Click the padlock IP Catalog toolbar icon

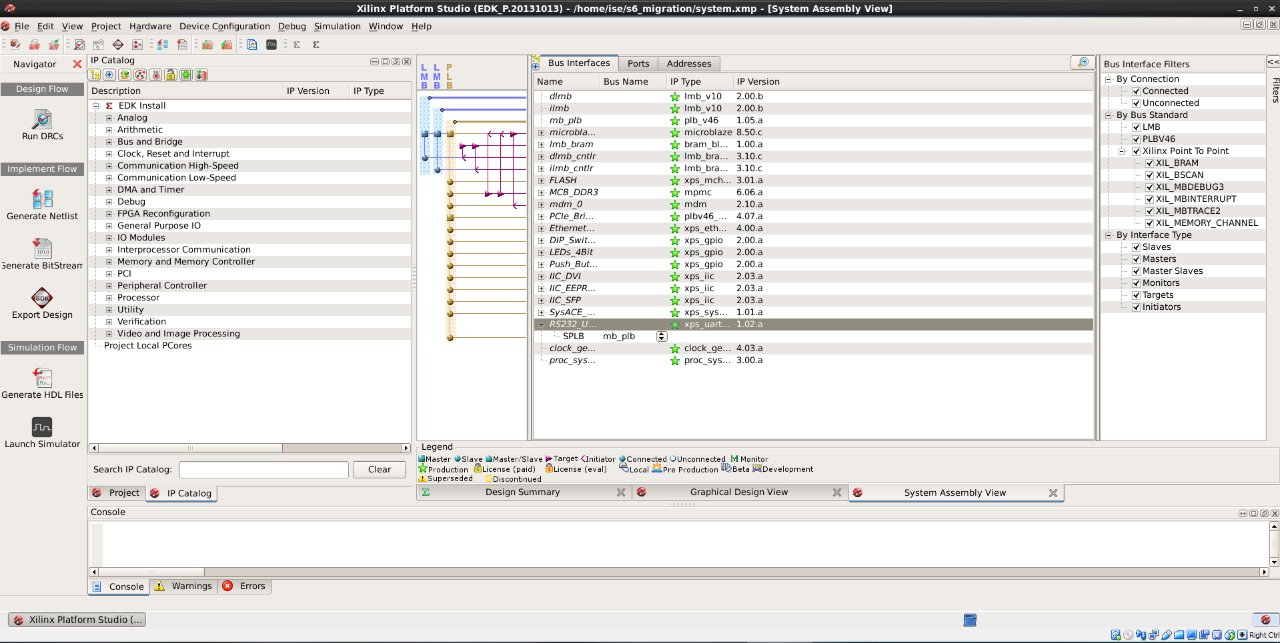pyautogui.click(x=171, y=75)
